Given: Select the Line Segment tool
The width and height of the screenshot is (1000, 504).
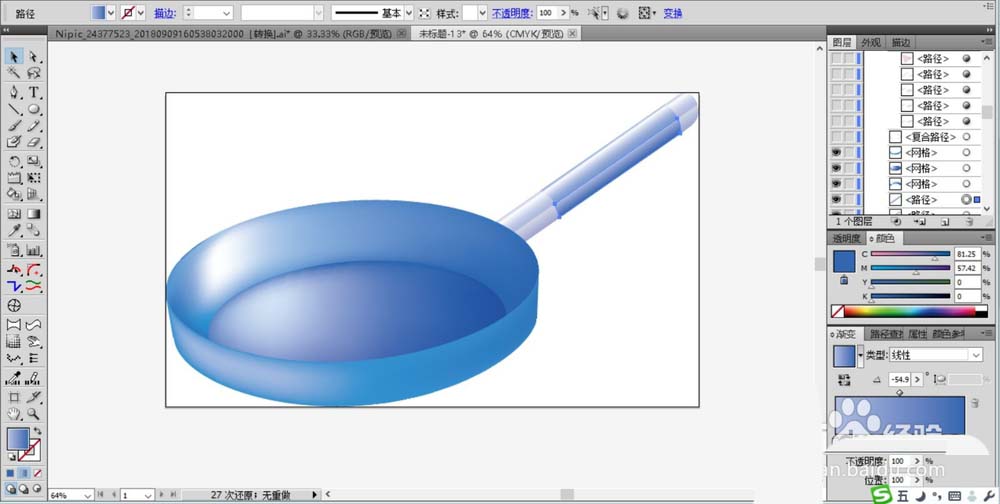Looking at the screenshot, I should (13, 109).
